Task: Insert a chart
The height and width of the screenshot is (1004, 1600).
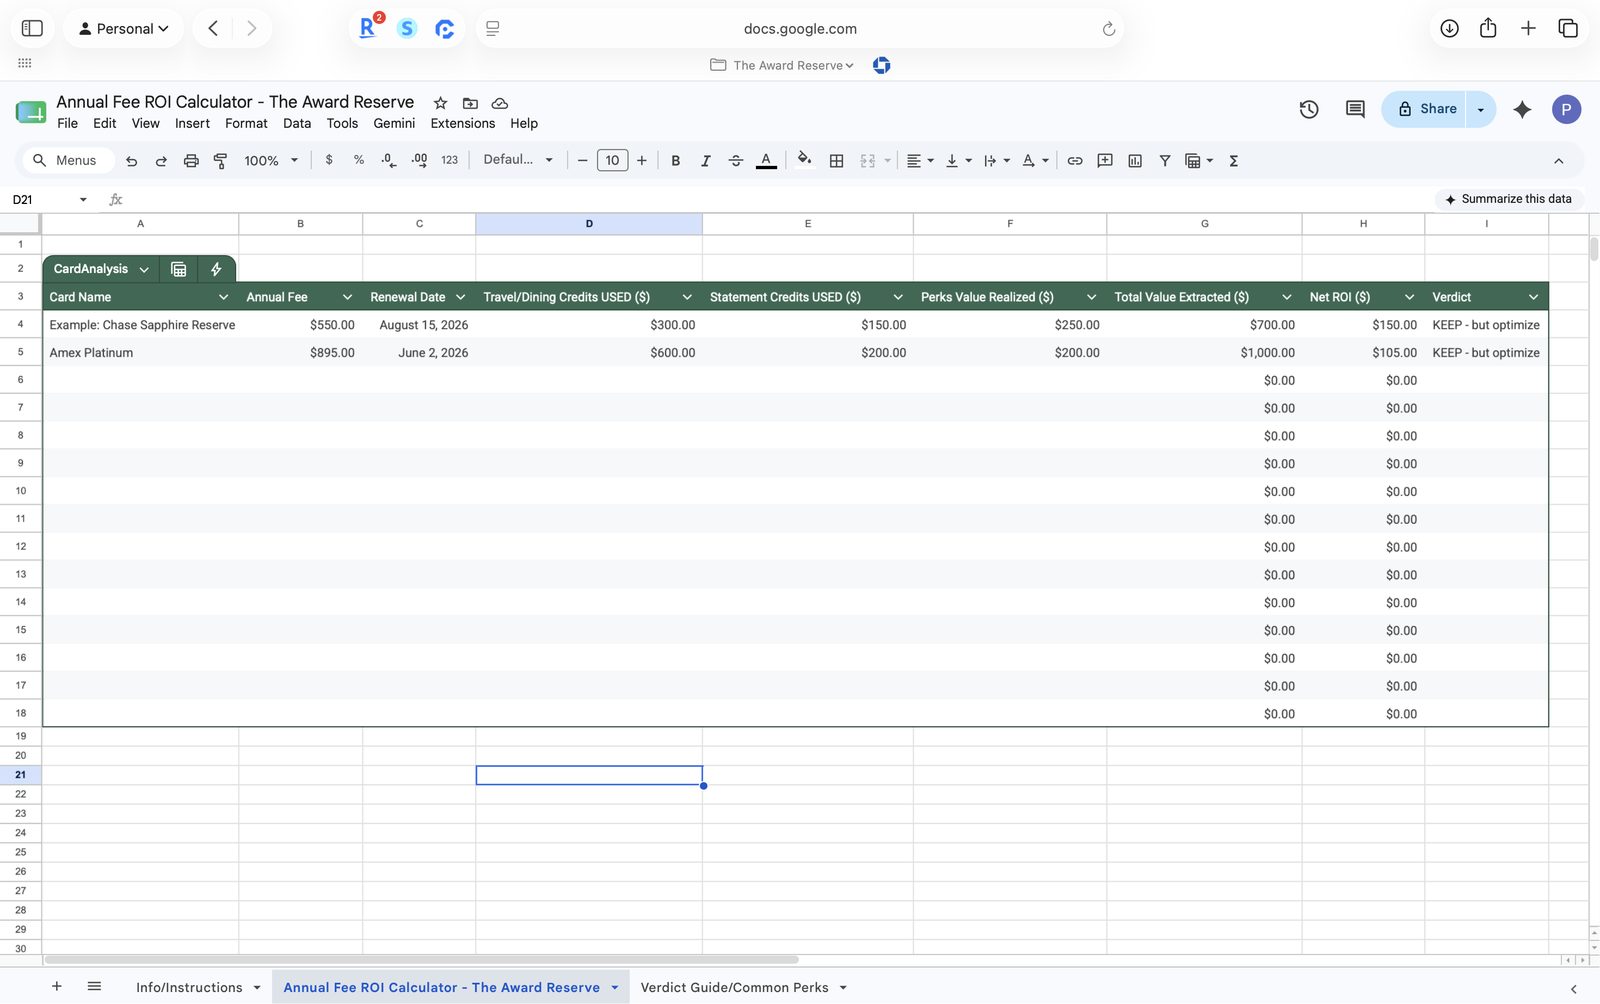Action: pyautogui.click(x=1135, y=161)
